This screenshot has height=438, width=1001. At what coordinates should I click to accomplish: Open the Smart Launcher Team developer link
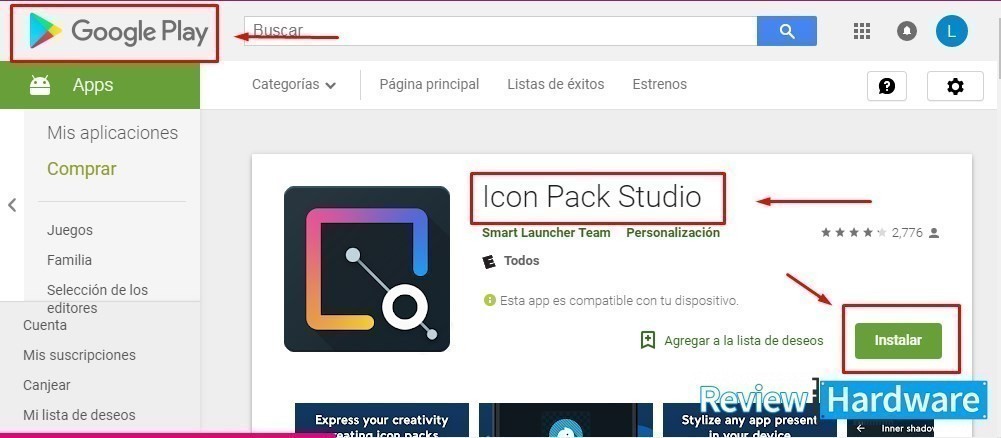546,233
